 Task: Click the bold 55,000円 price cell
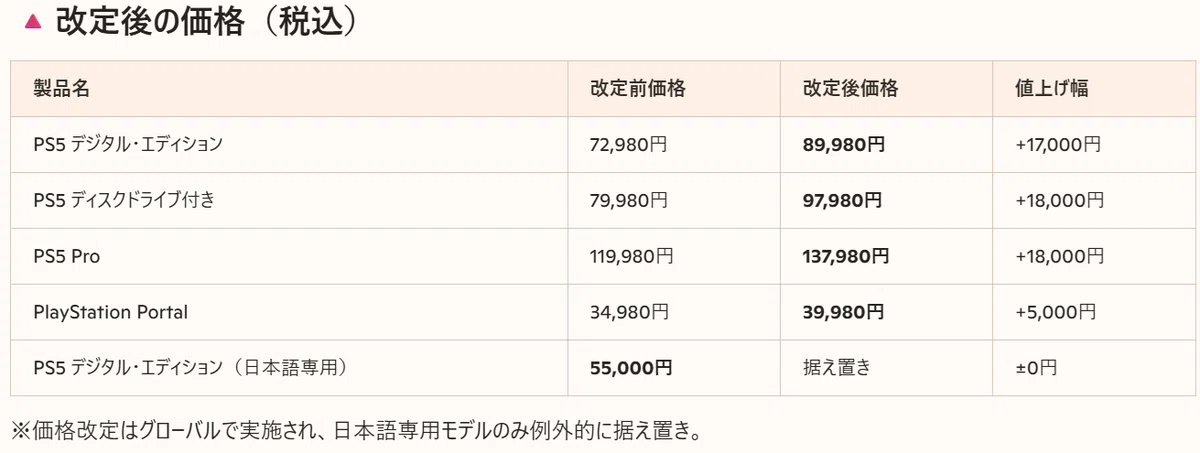632,368
